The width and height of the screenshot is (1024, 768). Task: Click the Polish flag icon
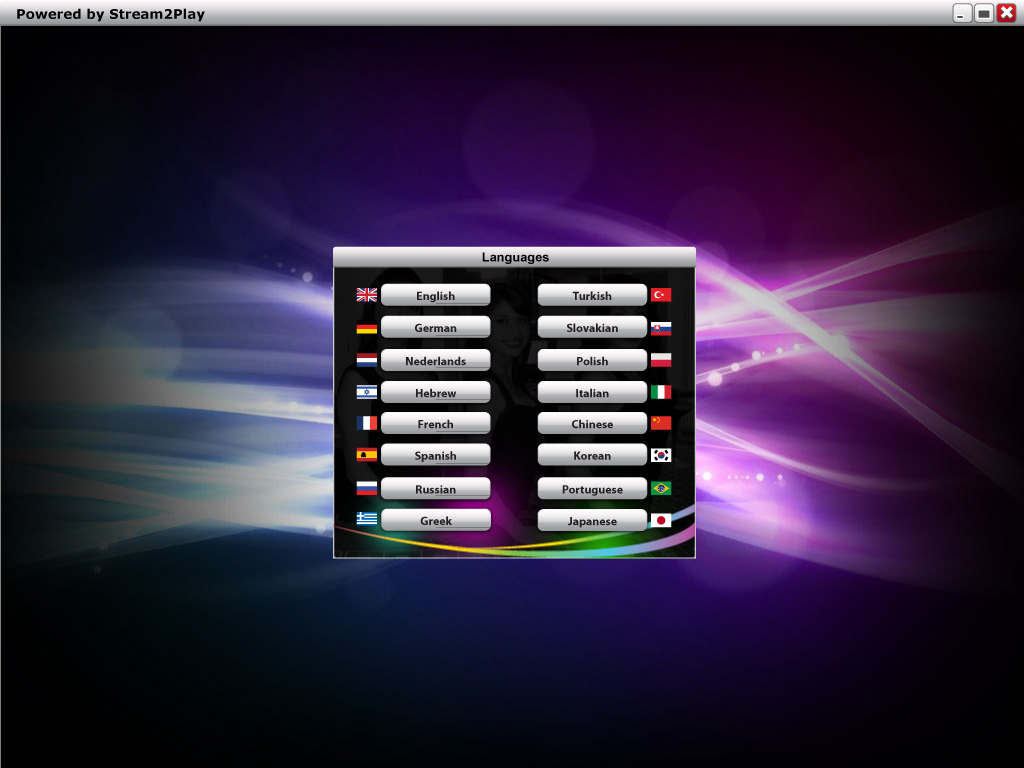661,360
